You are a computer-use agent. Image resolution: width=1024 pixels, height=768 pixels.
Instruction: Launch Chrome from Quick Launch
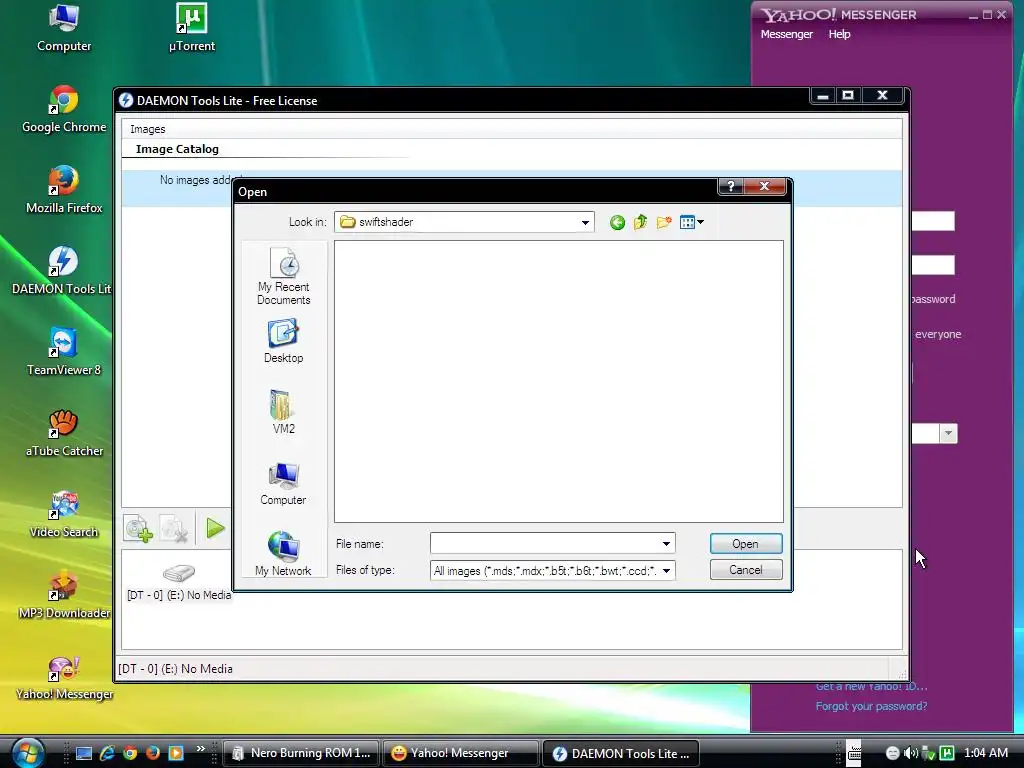click(x=130, y=753)
